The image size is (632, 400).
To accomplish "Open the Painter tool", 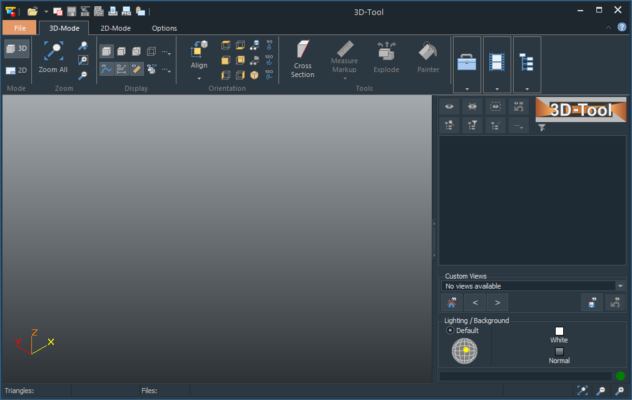I will coord(428,57).
